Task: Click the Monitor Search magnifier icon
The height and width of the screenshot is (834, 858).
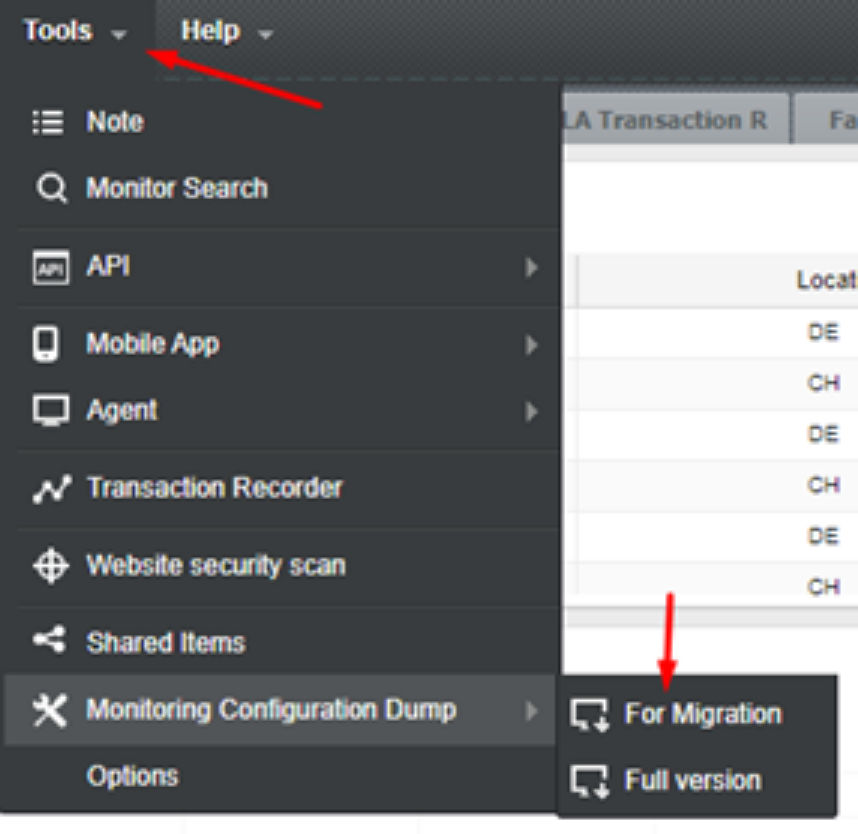Action: click(x=51, y=189)
